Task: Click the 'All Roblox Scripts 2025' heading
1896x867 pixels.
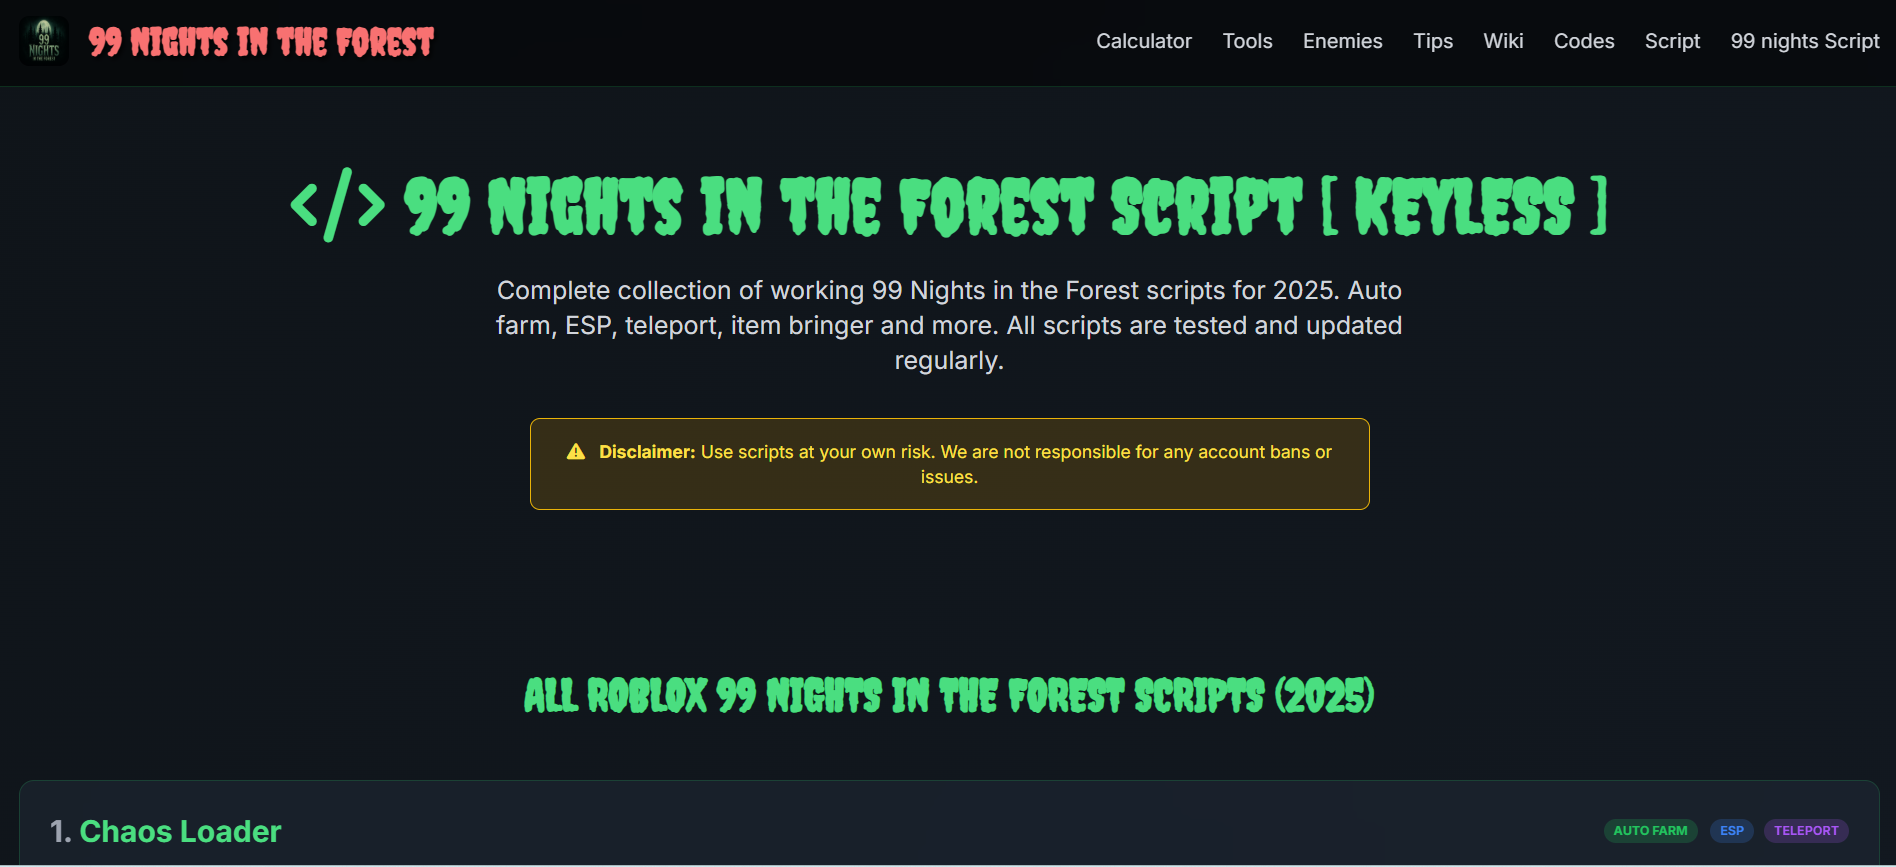Action: [949, 695]
